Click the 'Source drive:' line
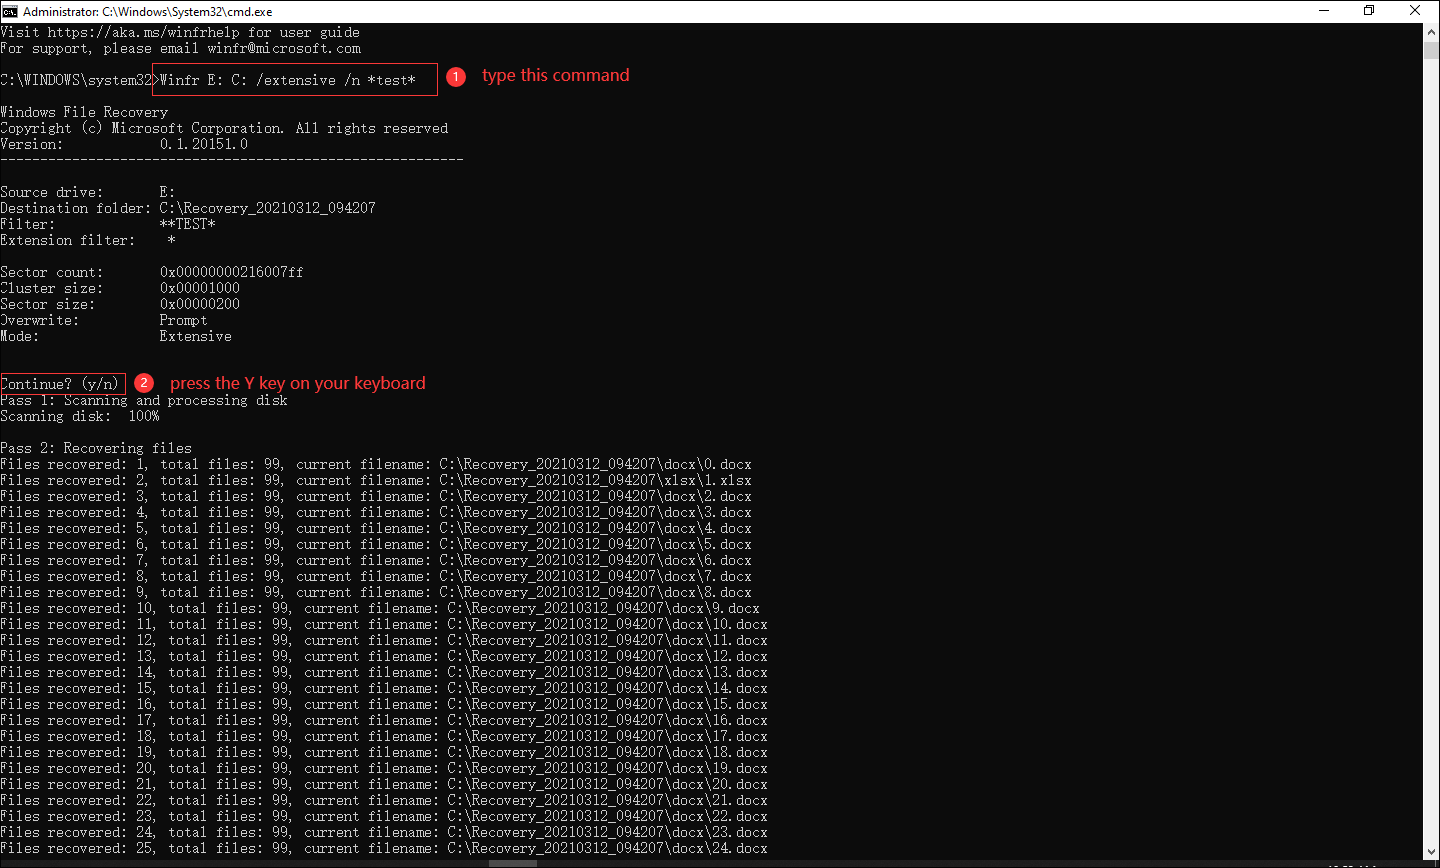The height and width of the screenshot is (868, 1440). tap(88, 192)
